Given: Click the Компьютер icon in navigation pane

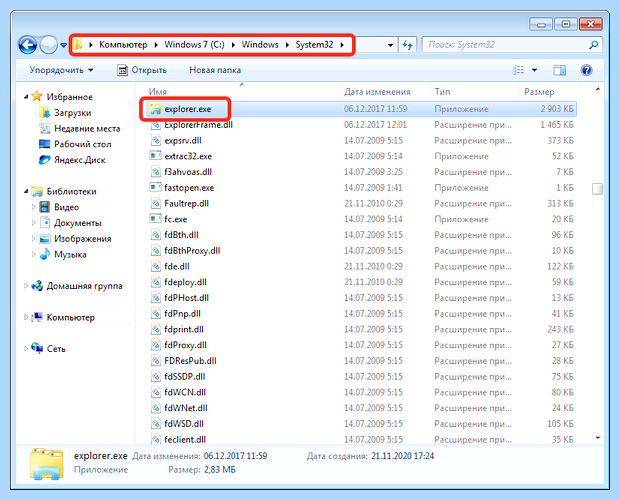Looking at the screenshot, I should (37, 317).
